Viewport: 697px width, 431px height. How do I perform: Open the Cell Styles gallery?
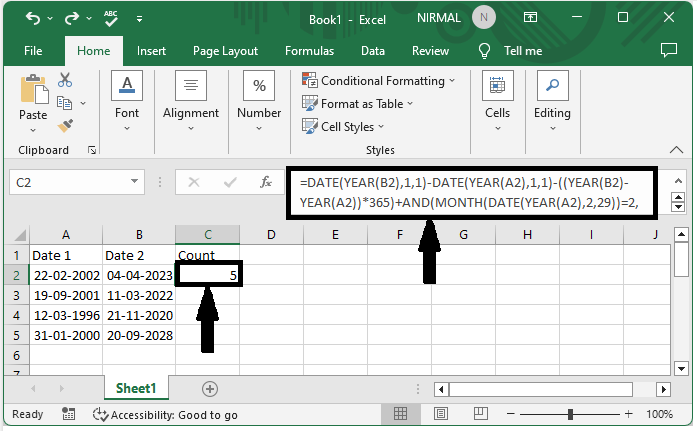coord(342,127)
